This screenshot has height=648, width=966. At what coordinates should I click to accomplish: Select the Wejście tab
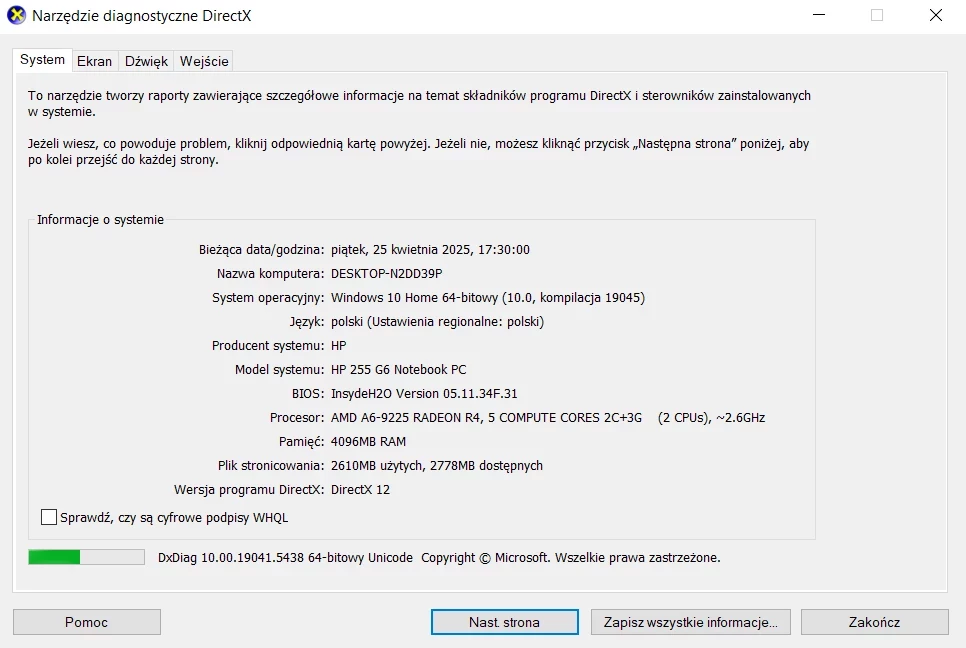(x=204, y=61)
